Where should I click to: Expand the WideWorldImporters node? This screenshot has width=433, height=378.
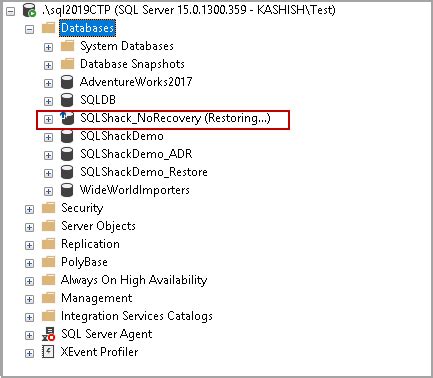click(48, 191)
